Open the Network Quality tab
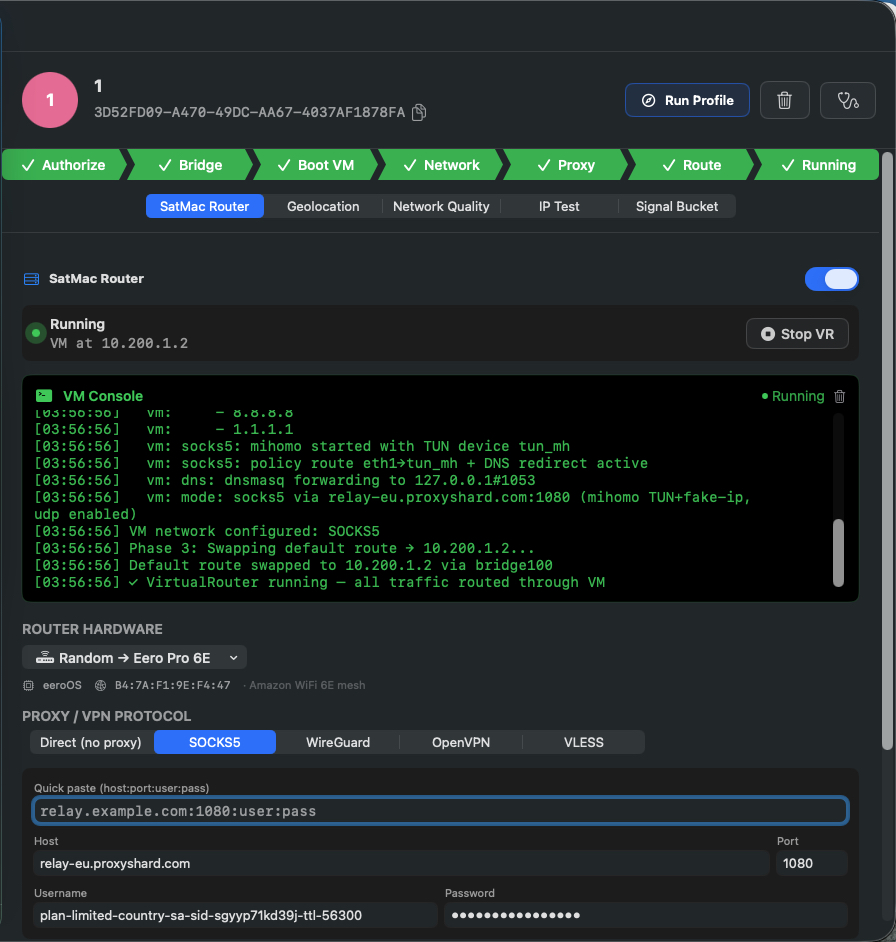The image size is (896, 942). click(x=441, y=206)
